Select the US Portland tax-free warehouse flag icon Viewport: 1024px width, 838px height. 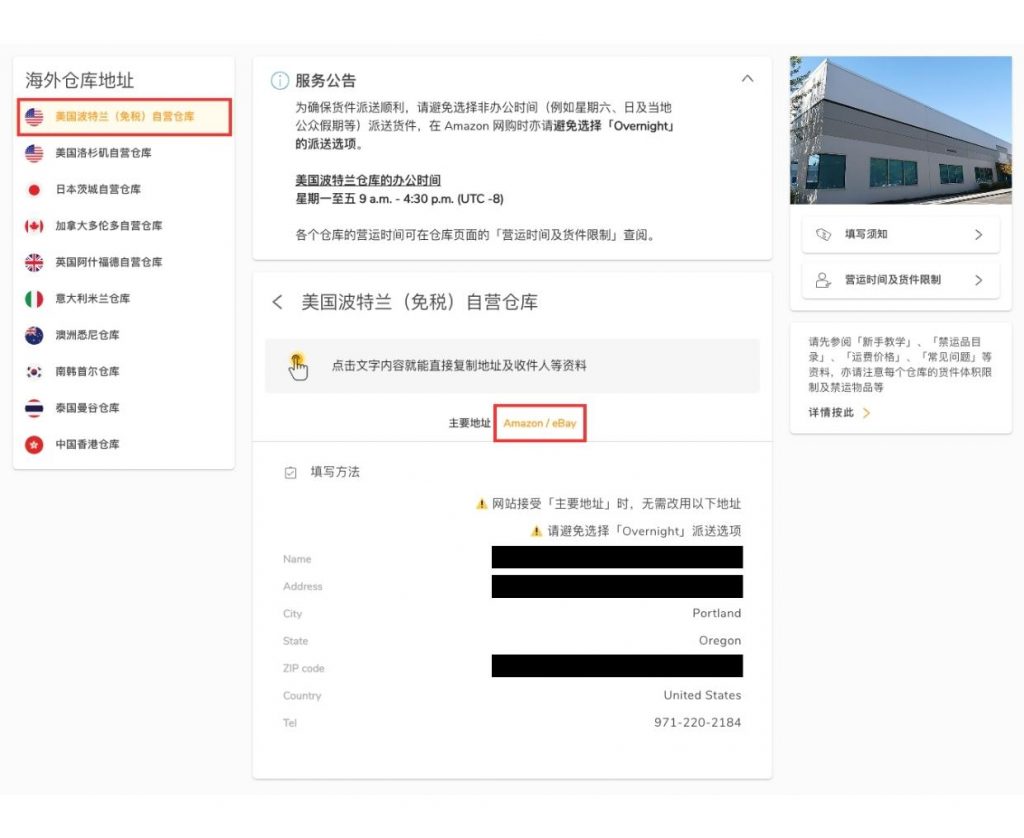[x=34, y=117]
